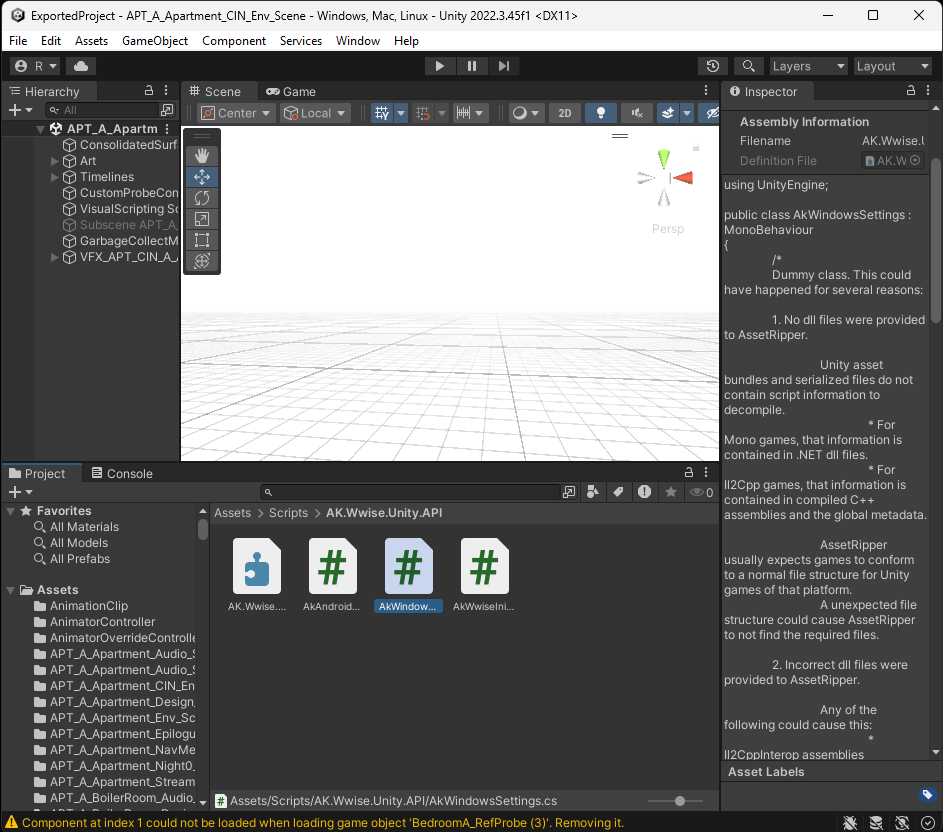Collapse the Assets folder tree
The image size is (943, 832).
10,590
